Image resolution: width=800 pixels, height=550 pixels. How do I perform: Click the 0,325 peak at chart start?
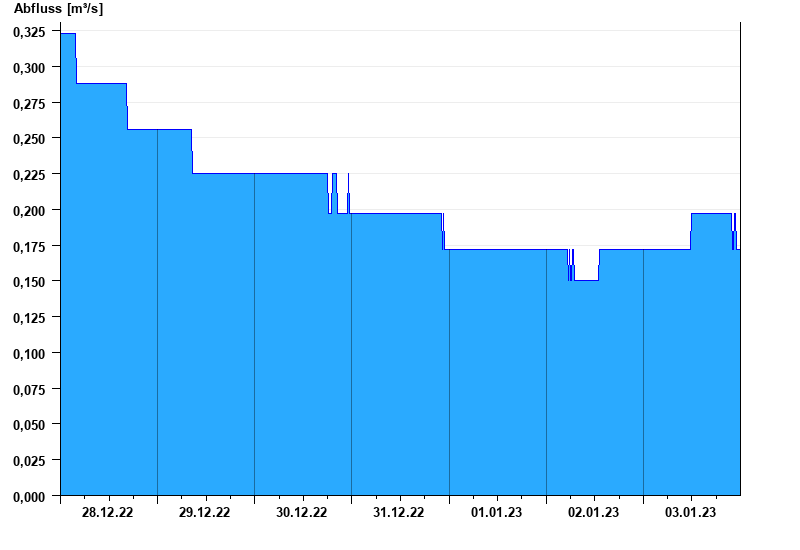point(68,34)
